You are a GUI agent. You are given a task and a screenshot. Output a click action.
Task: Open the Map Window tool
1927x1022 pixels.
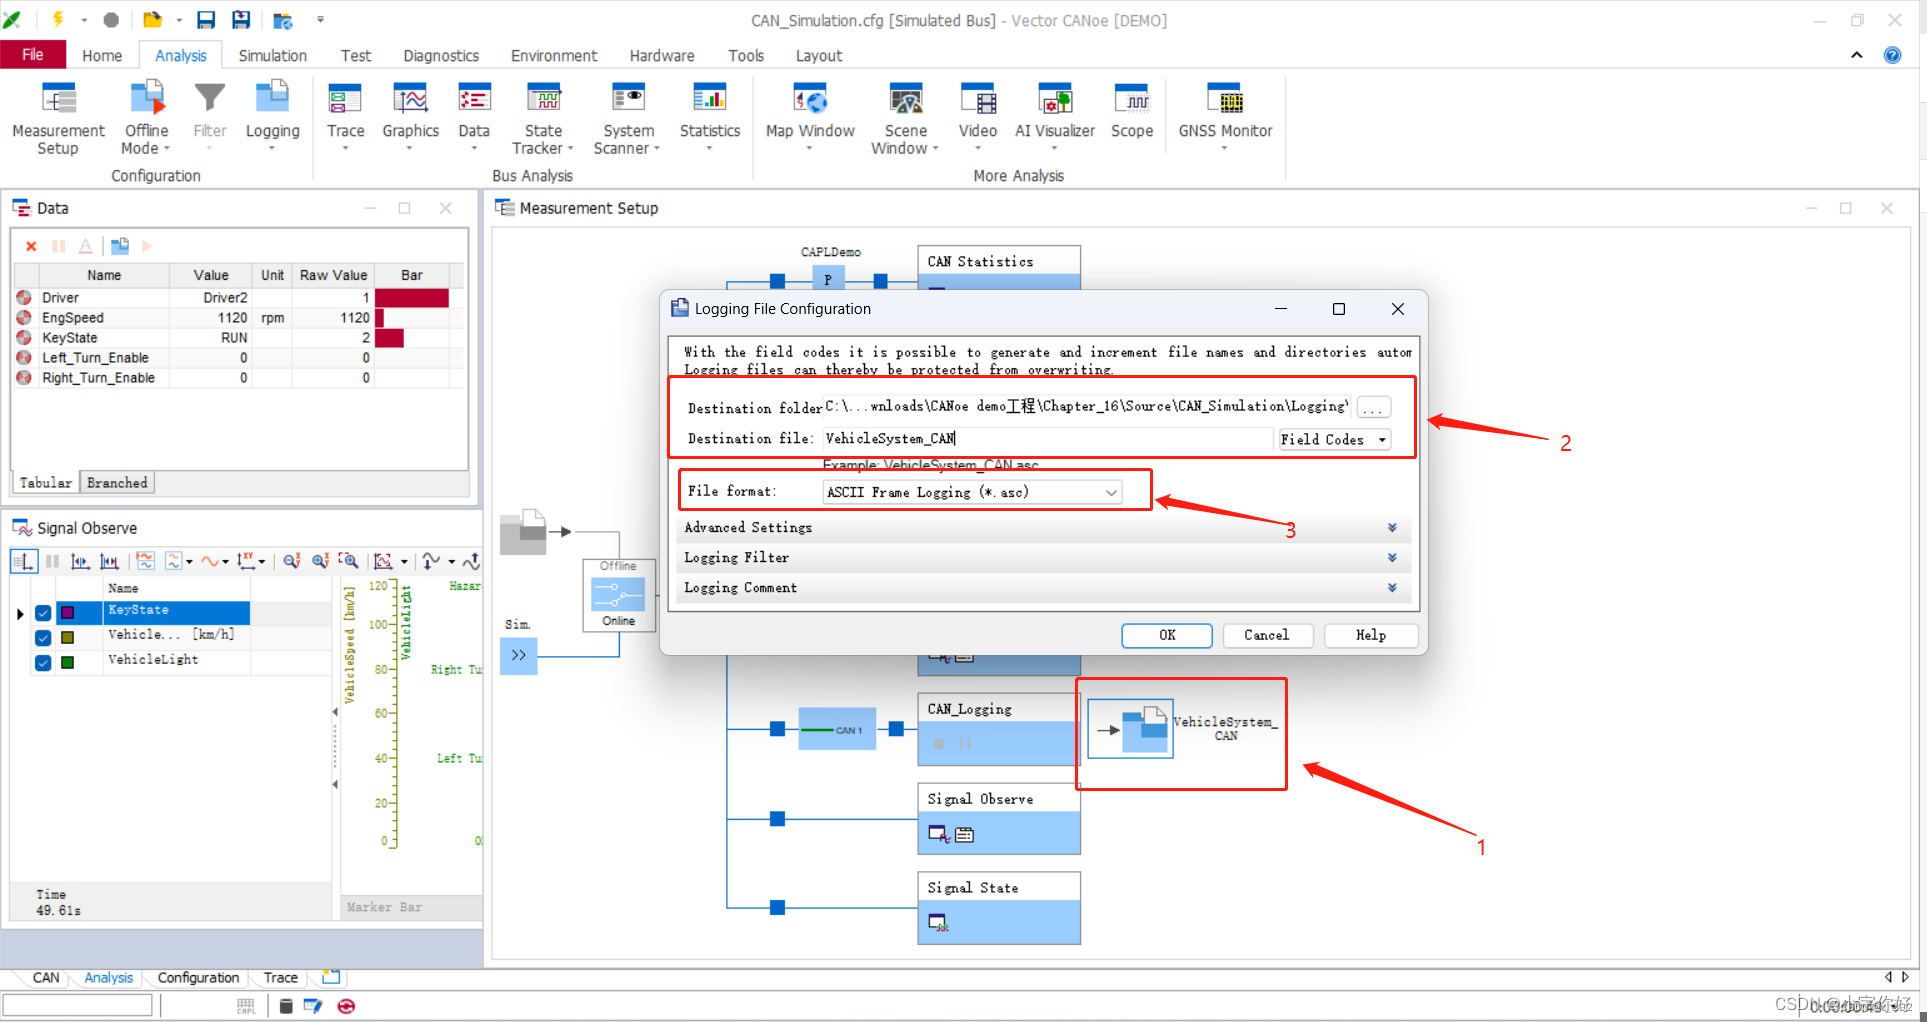810,115
